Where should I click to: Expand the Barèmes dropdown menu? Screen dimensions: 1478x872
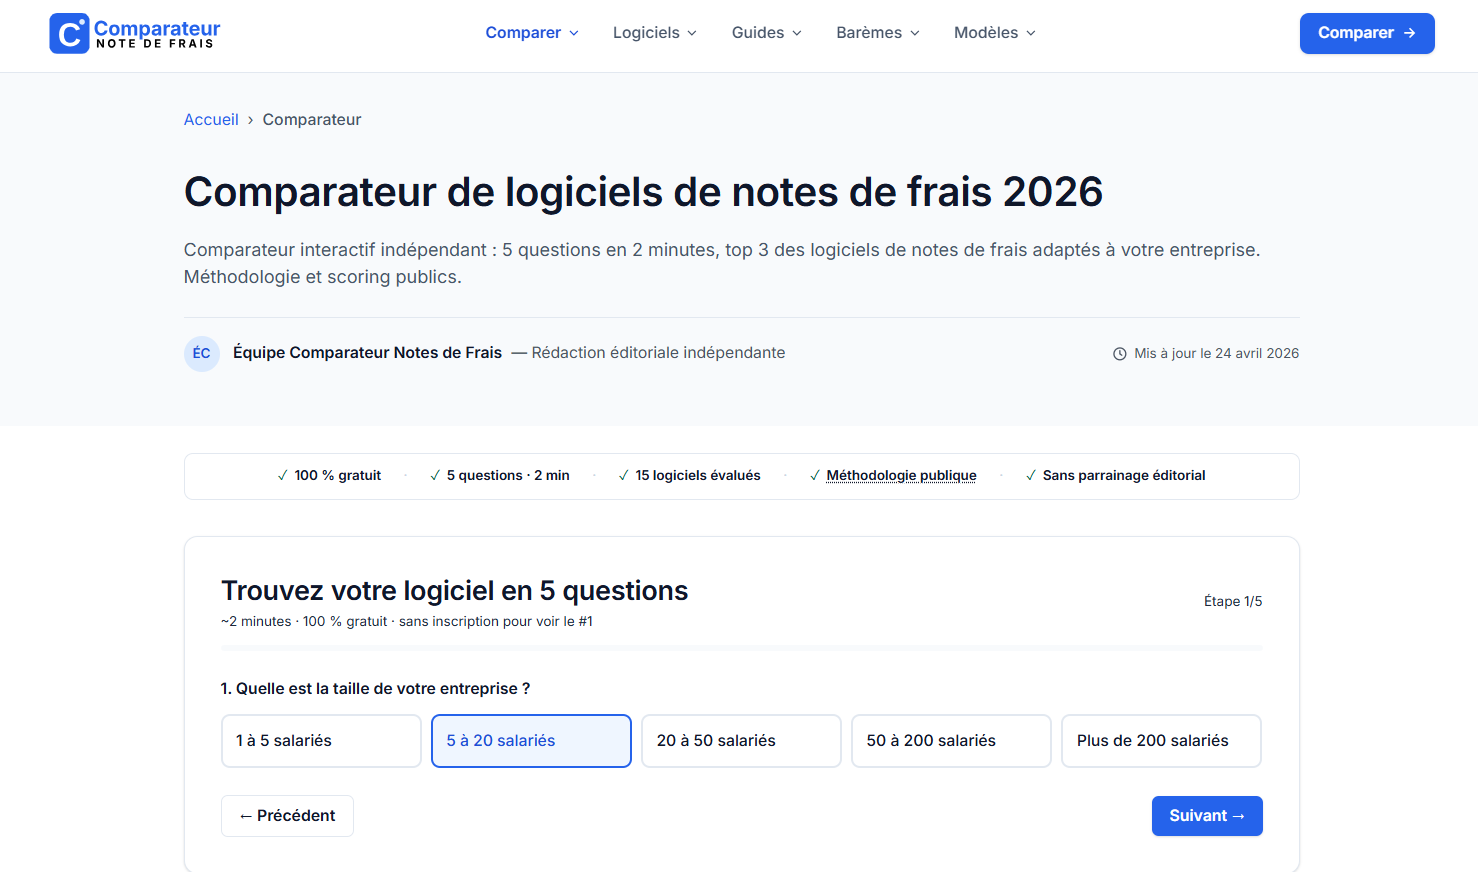[878, 33]
